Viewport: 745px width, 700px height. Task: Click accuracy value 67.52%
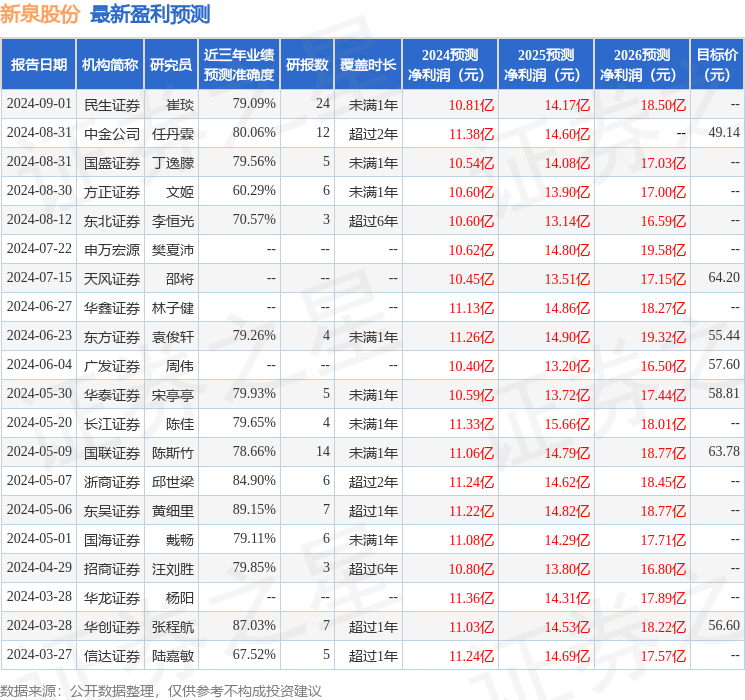(254, 654)
